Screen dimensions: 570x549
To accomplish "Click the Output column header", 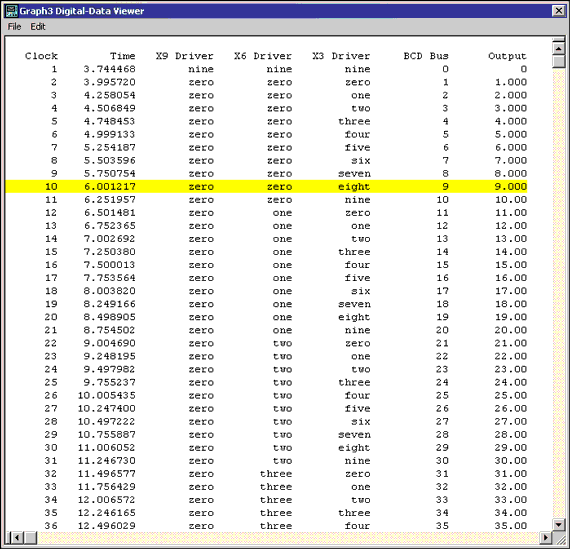I will [507, 56].
